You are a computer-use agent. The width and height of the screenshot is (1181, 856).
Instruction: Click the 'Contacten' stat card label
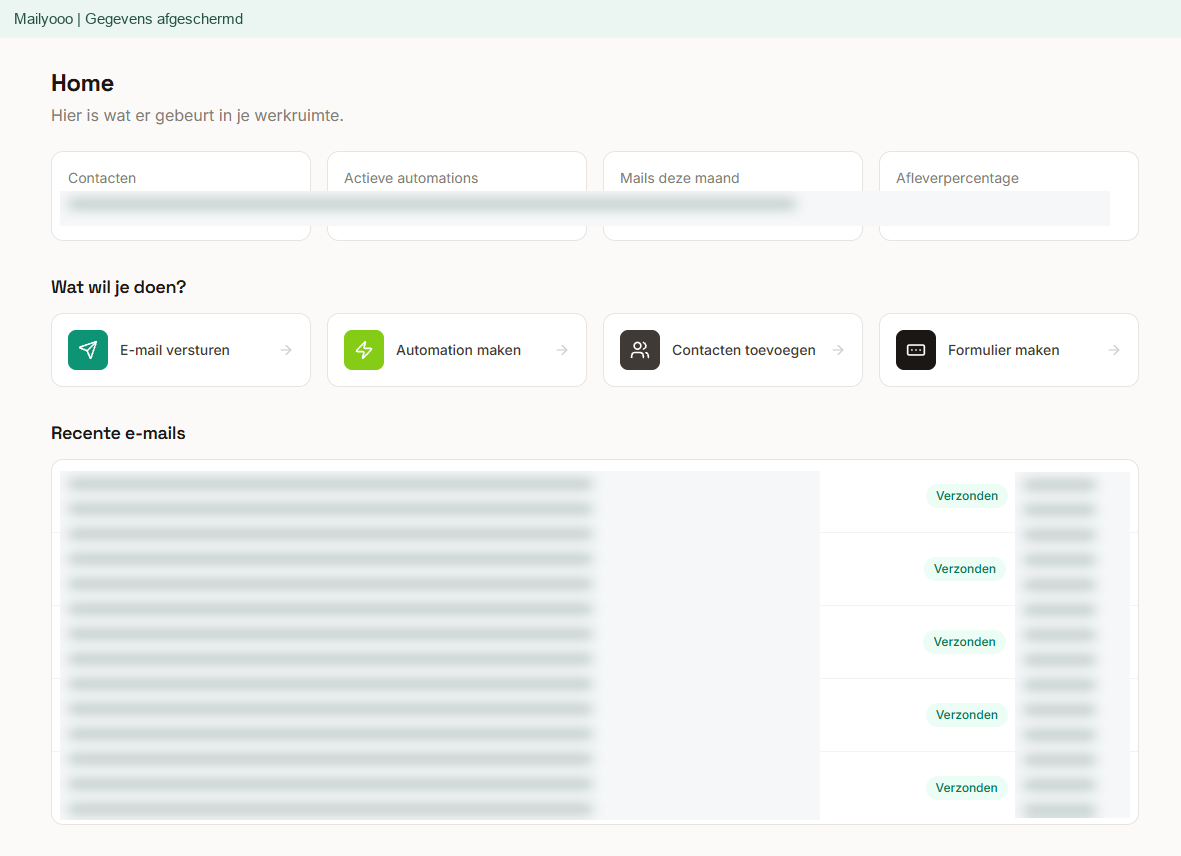click(102, 178)
